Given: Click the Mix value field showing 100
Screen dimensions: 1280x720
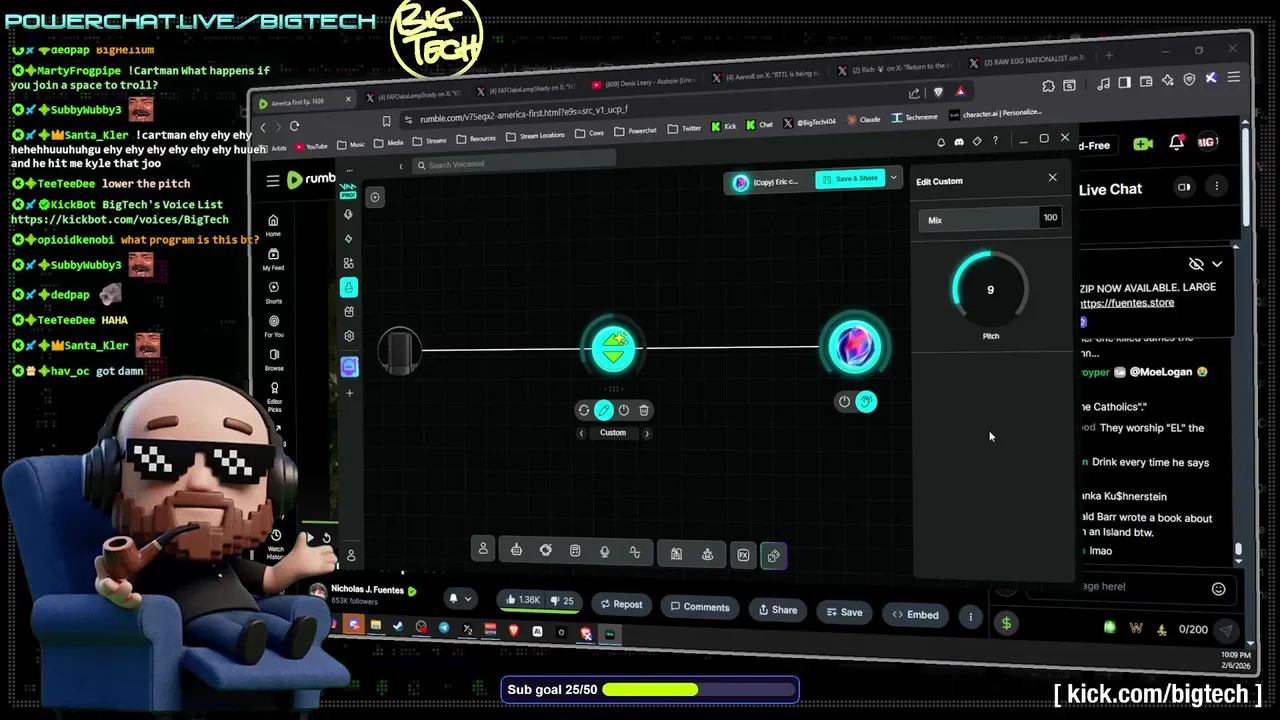Looking at the screenshot, I should pos(1050,218).
